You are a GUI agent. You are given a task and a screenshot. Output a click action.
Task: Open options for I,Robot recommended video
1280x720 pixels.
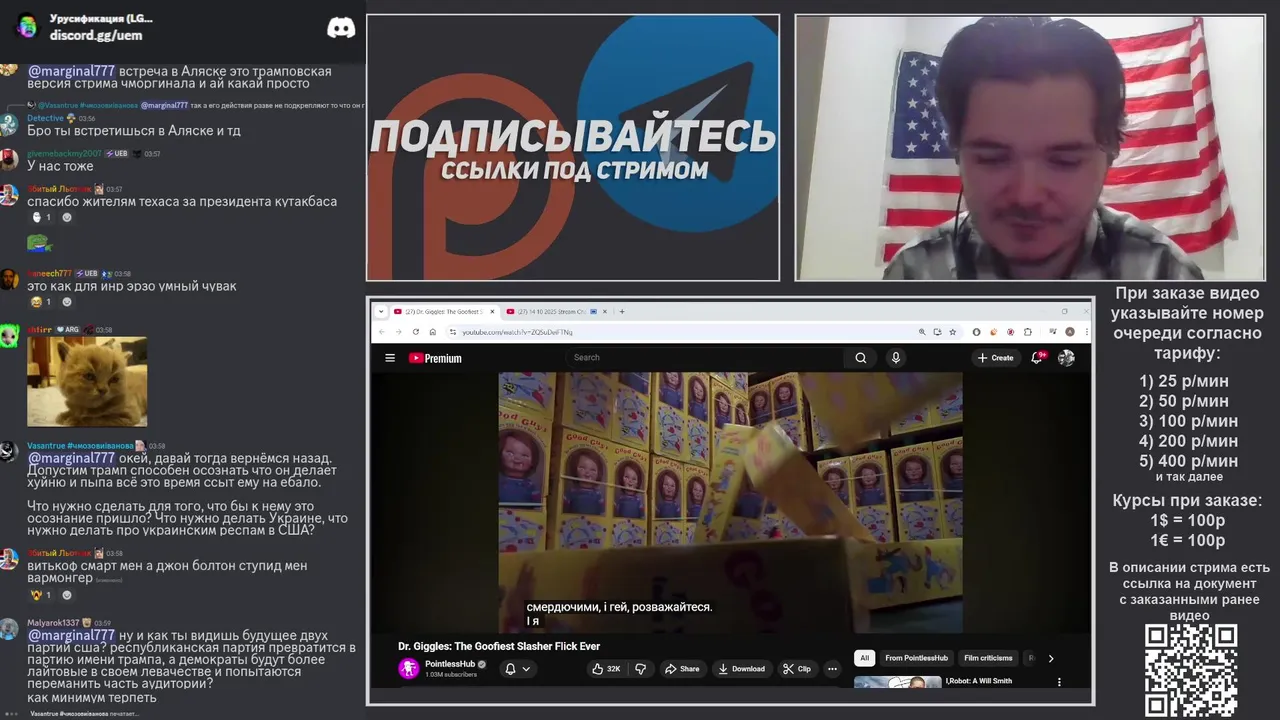click(x=1059, y=682)
